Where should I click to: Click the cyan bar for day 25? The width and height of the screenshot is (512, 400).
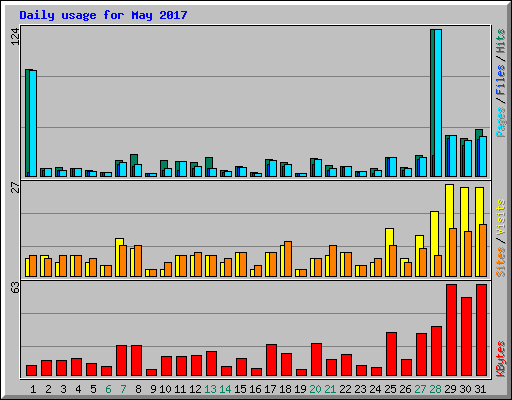click(393, 167)
